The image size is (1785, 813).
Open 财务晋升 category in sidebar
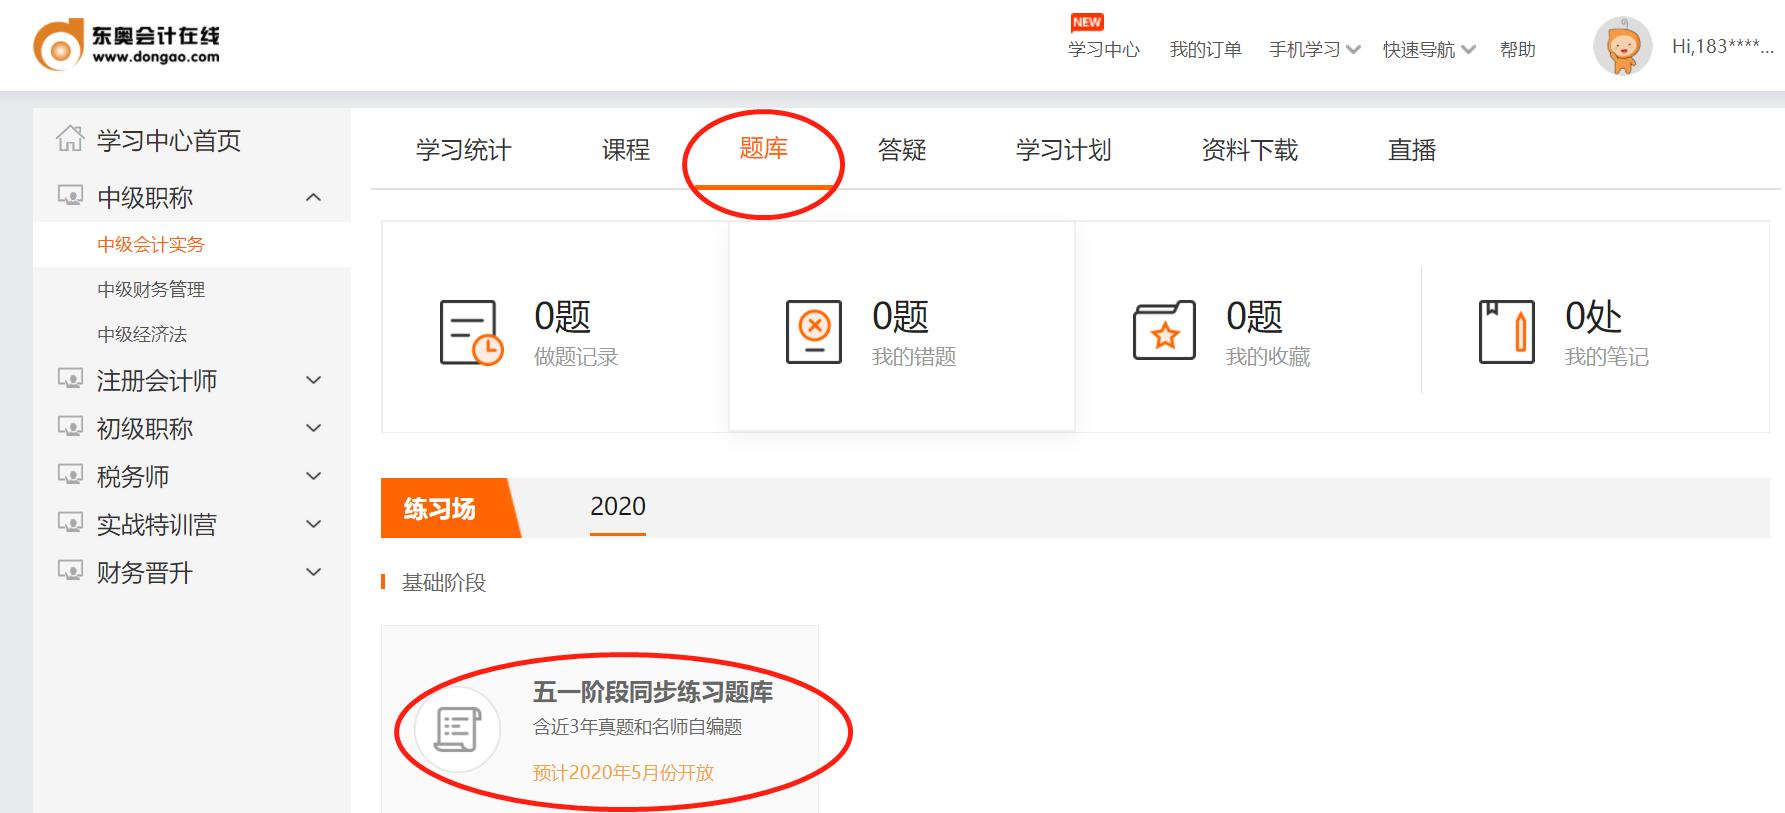pyautogui.click(x=145, y=572)
